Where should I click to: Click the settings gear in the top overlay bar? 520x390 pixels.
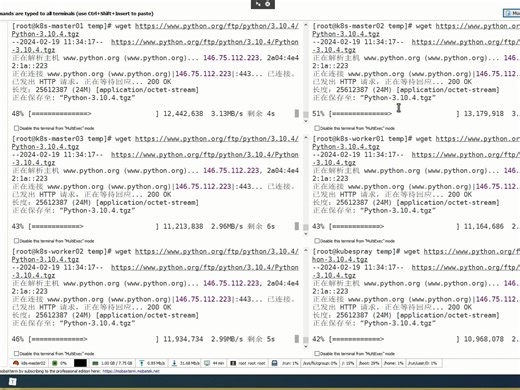click(268, 4)
